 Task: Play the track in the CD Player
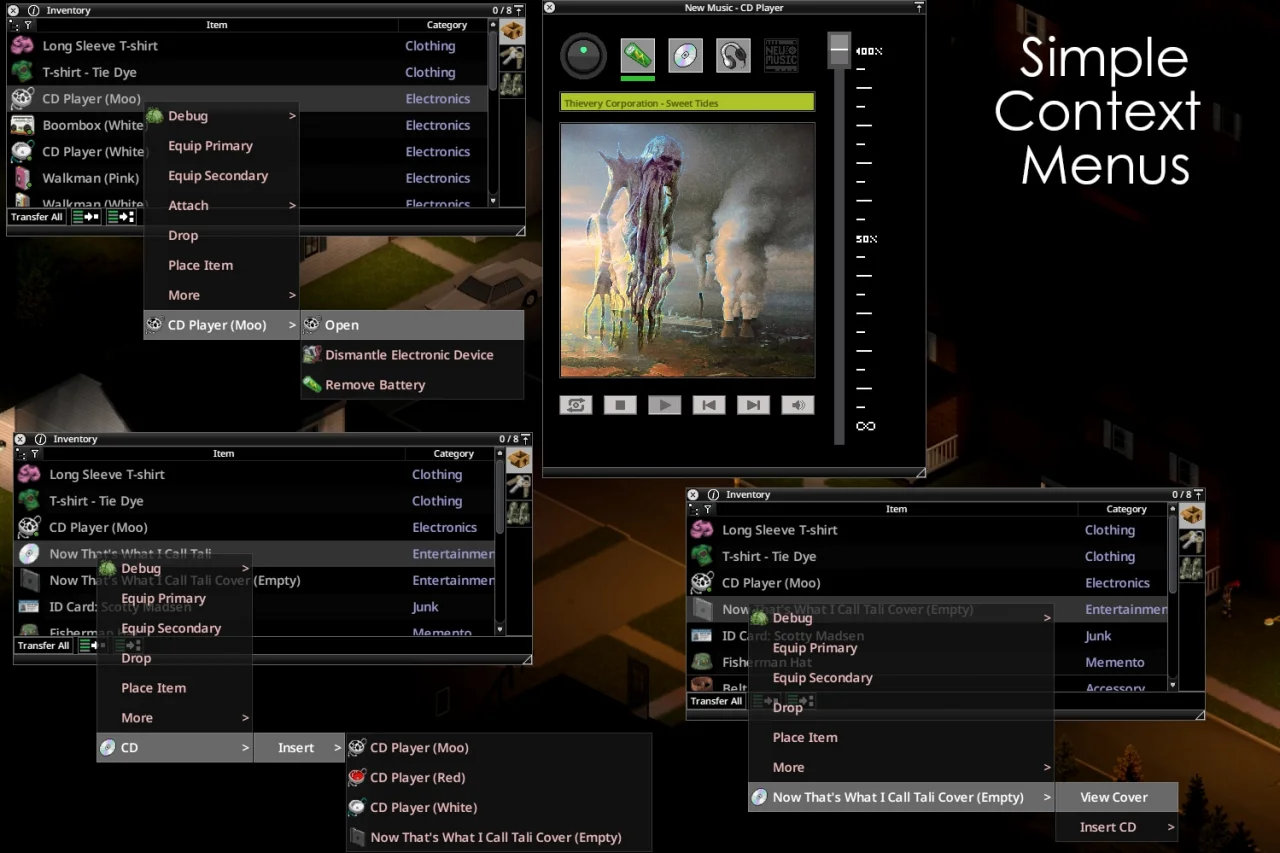(664, 405)
